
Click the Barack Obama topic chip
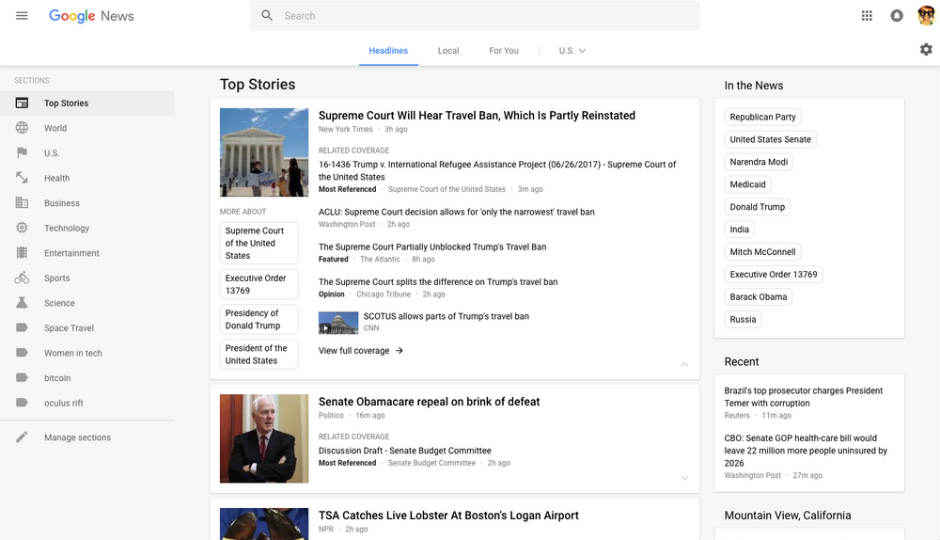(758, 297)
